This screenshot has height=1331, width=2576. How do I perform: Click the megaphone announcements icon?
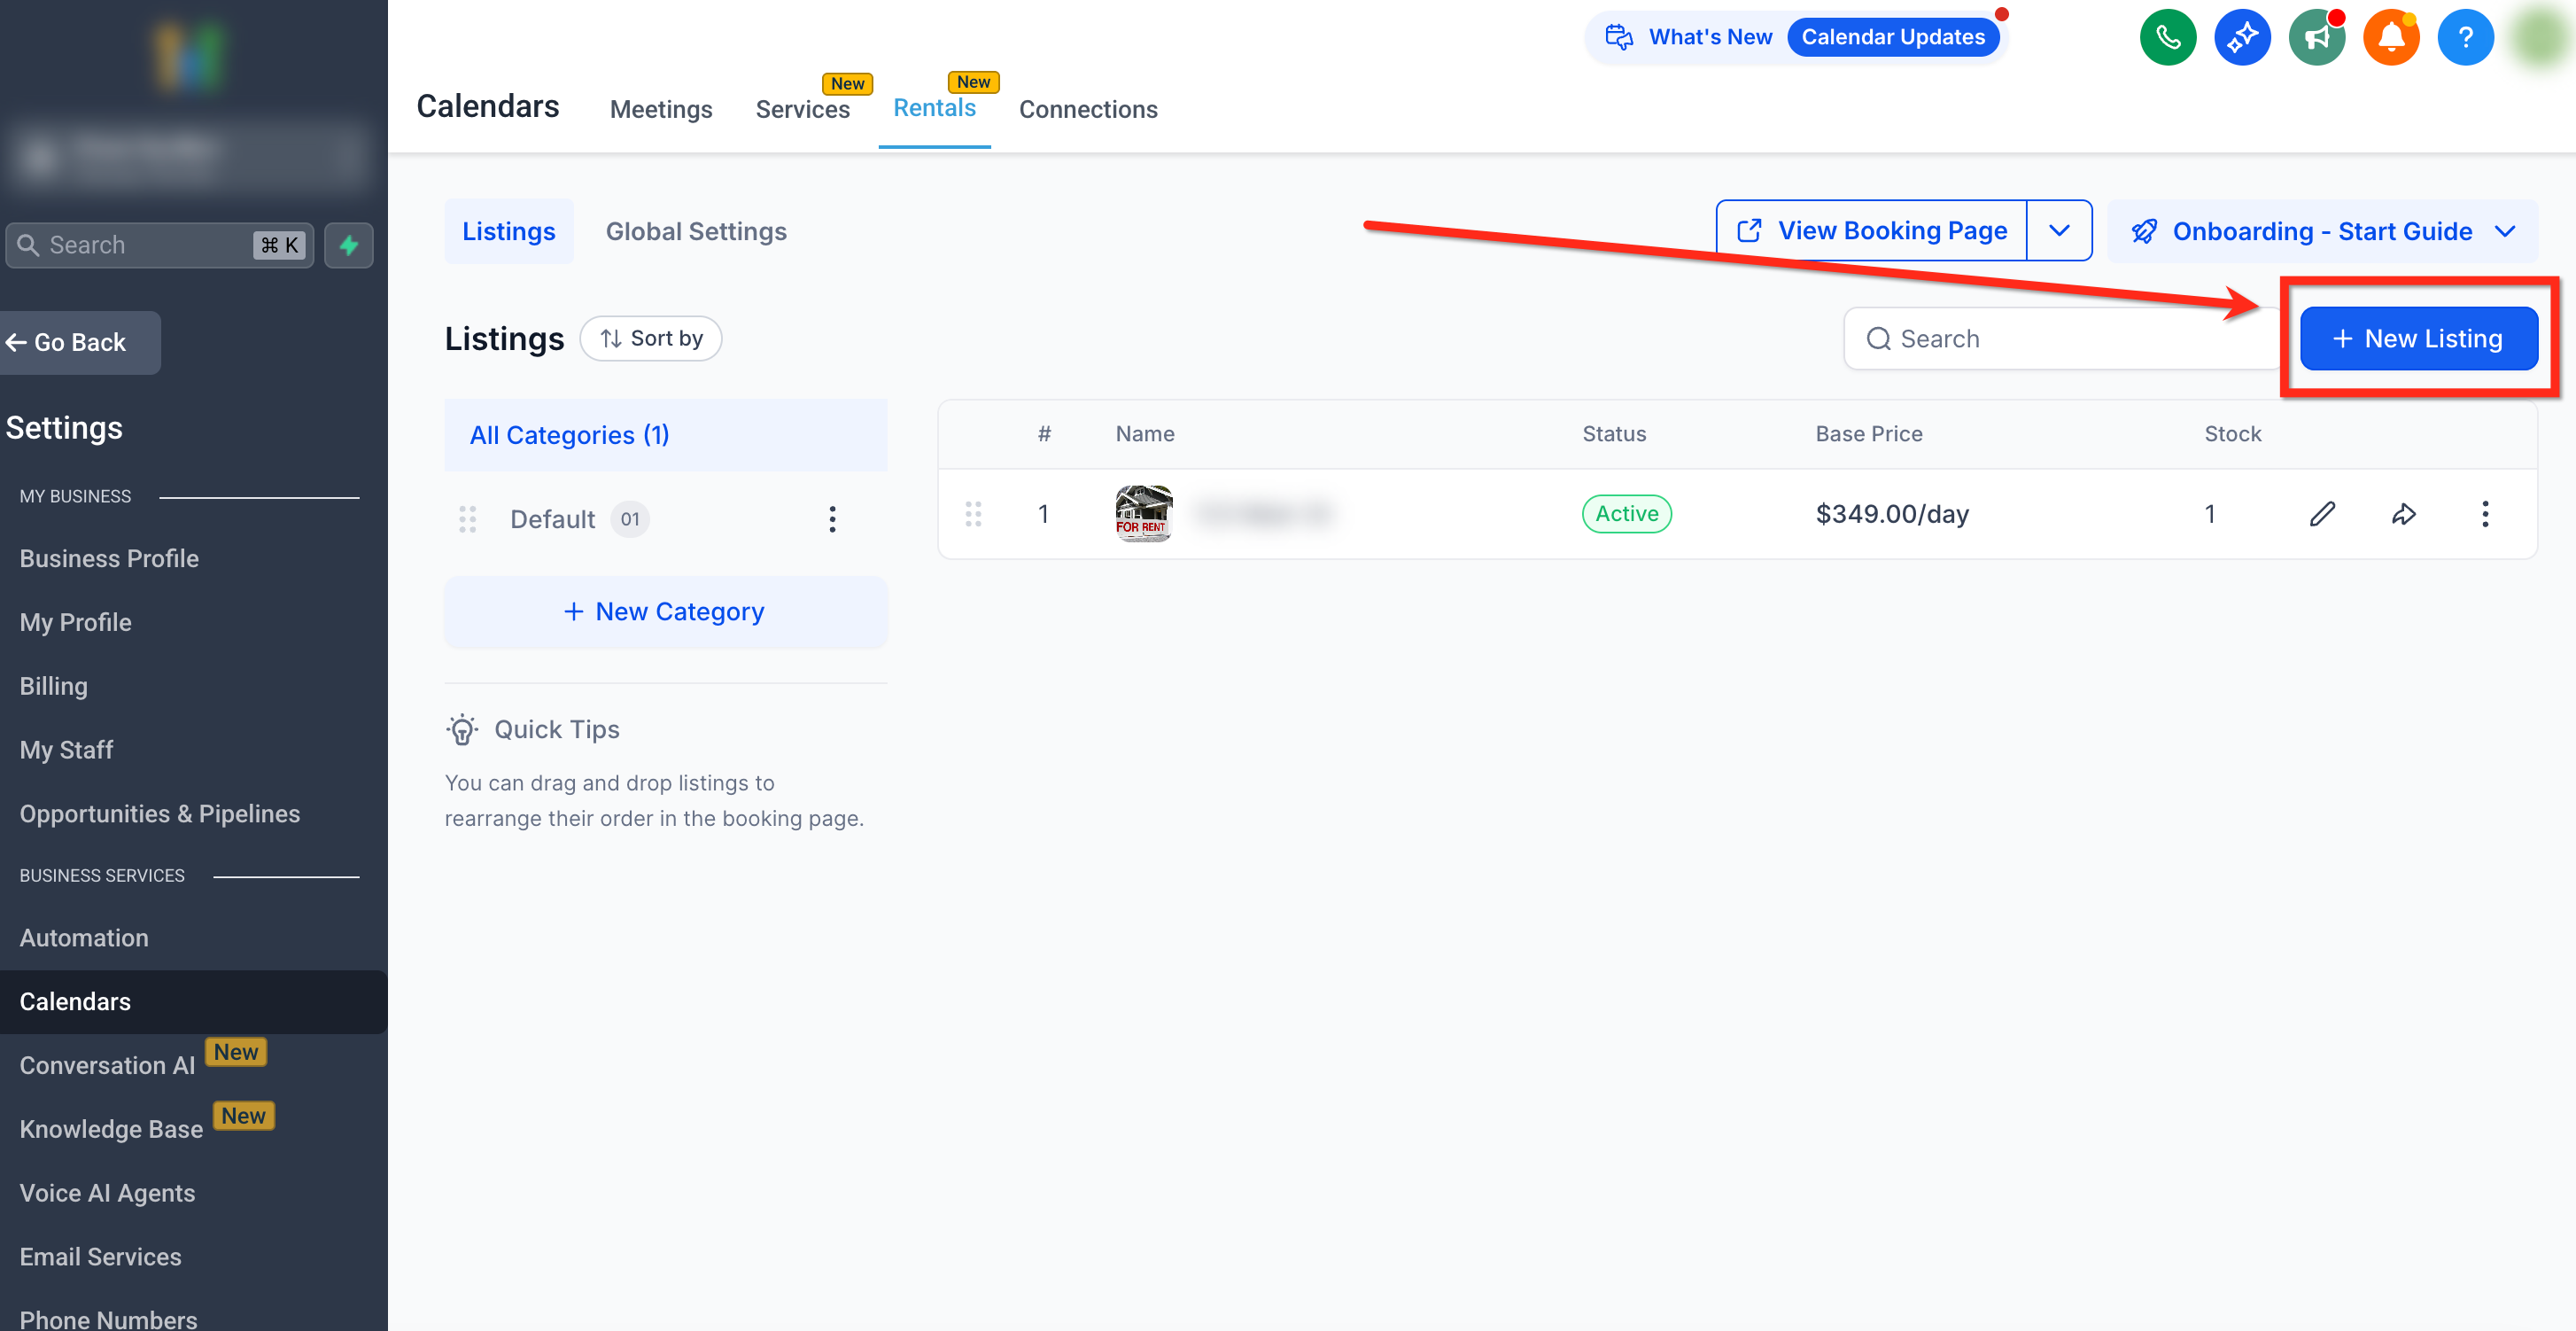(2316, 38)
